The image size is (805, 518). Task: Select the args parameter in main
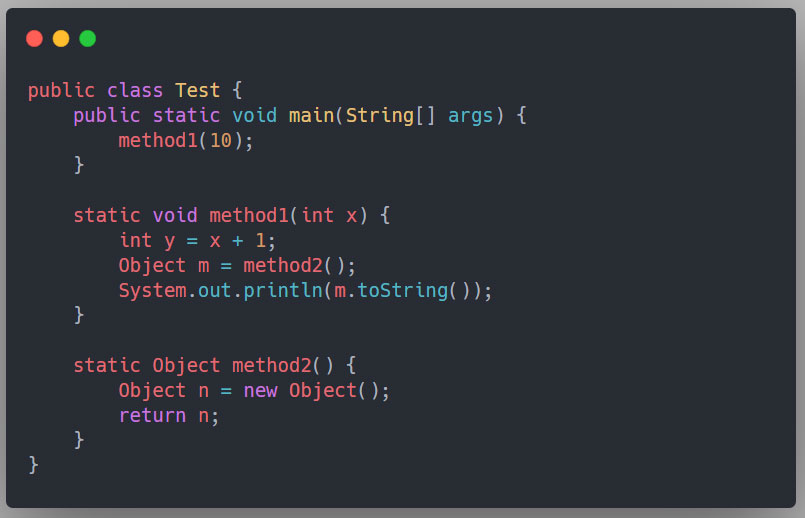coord(471,115)
